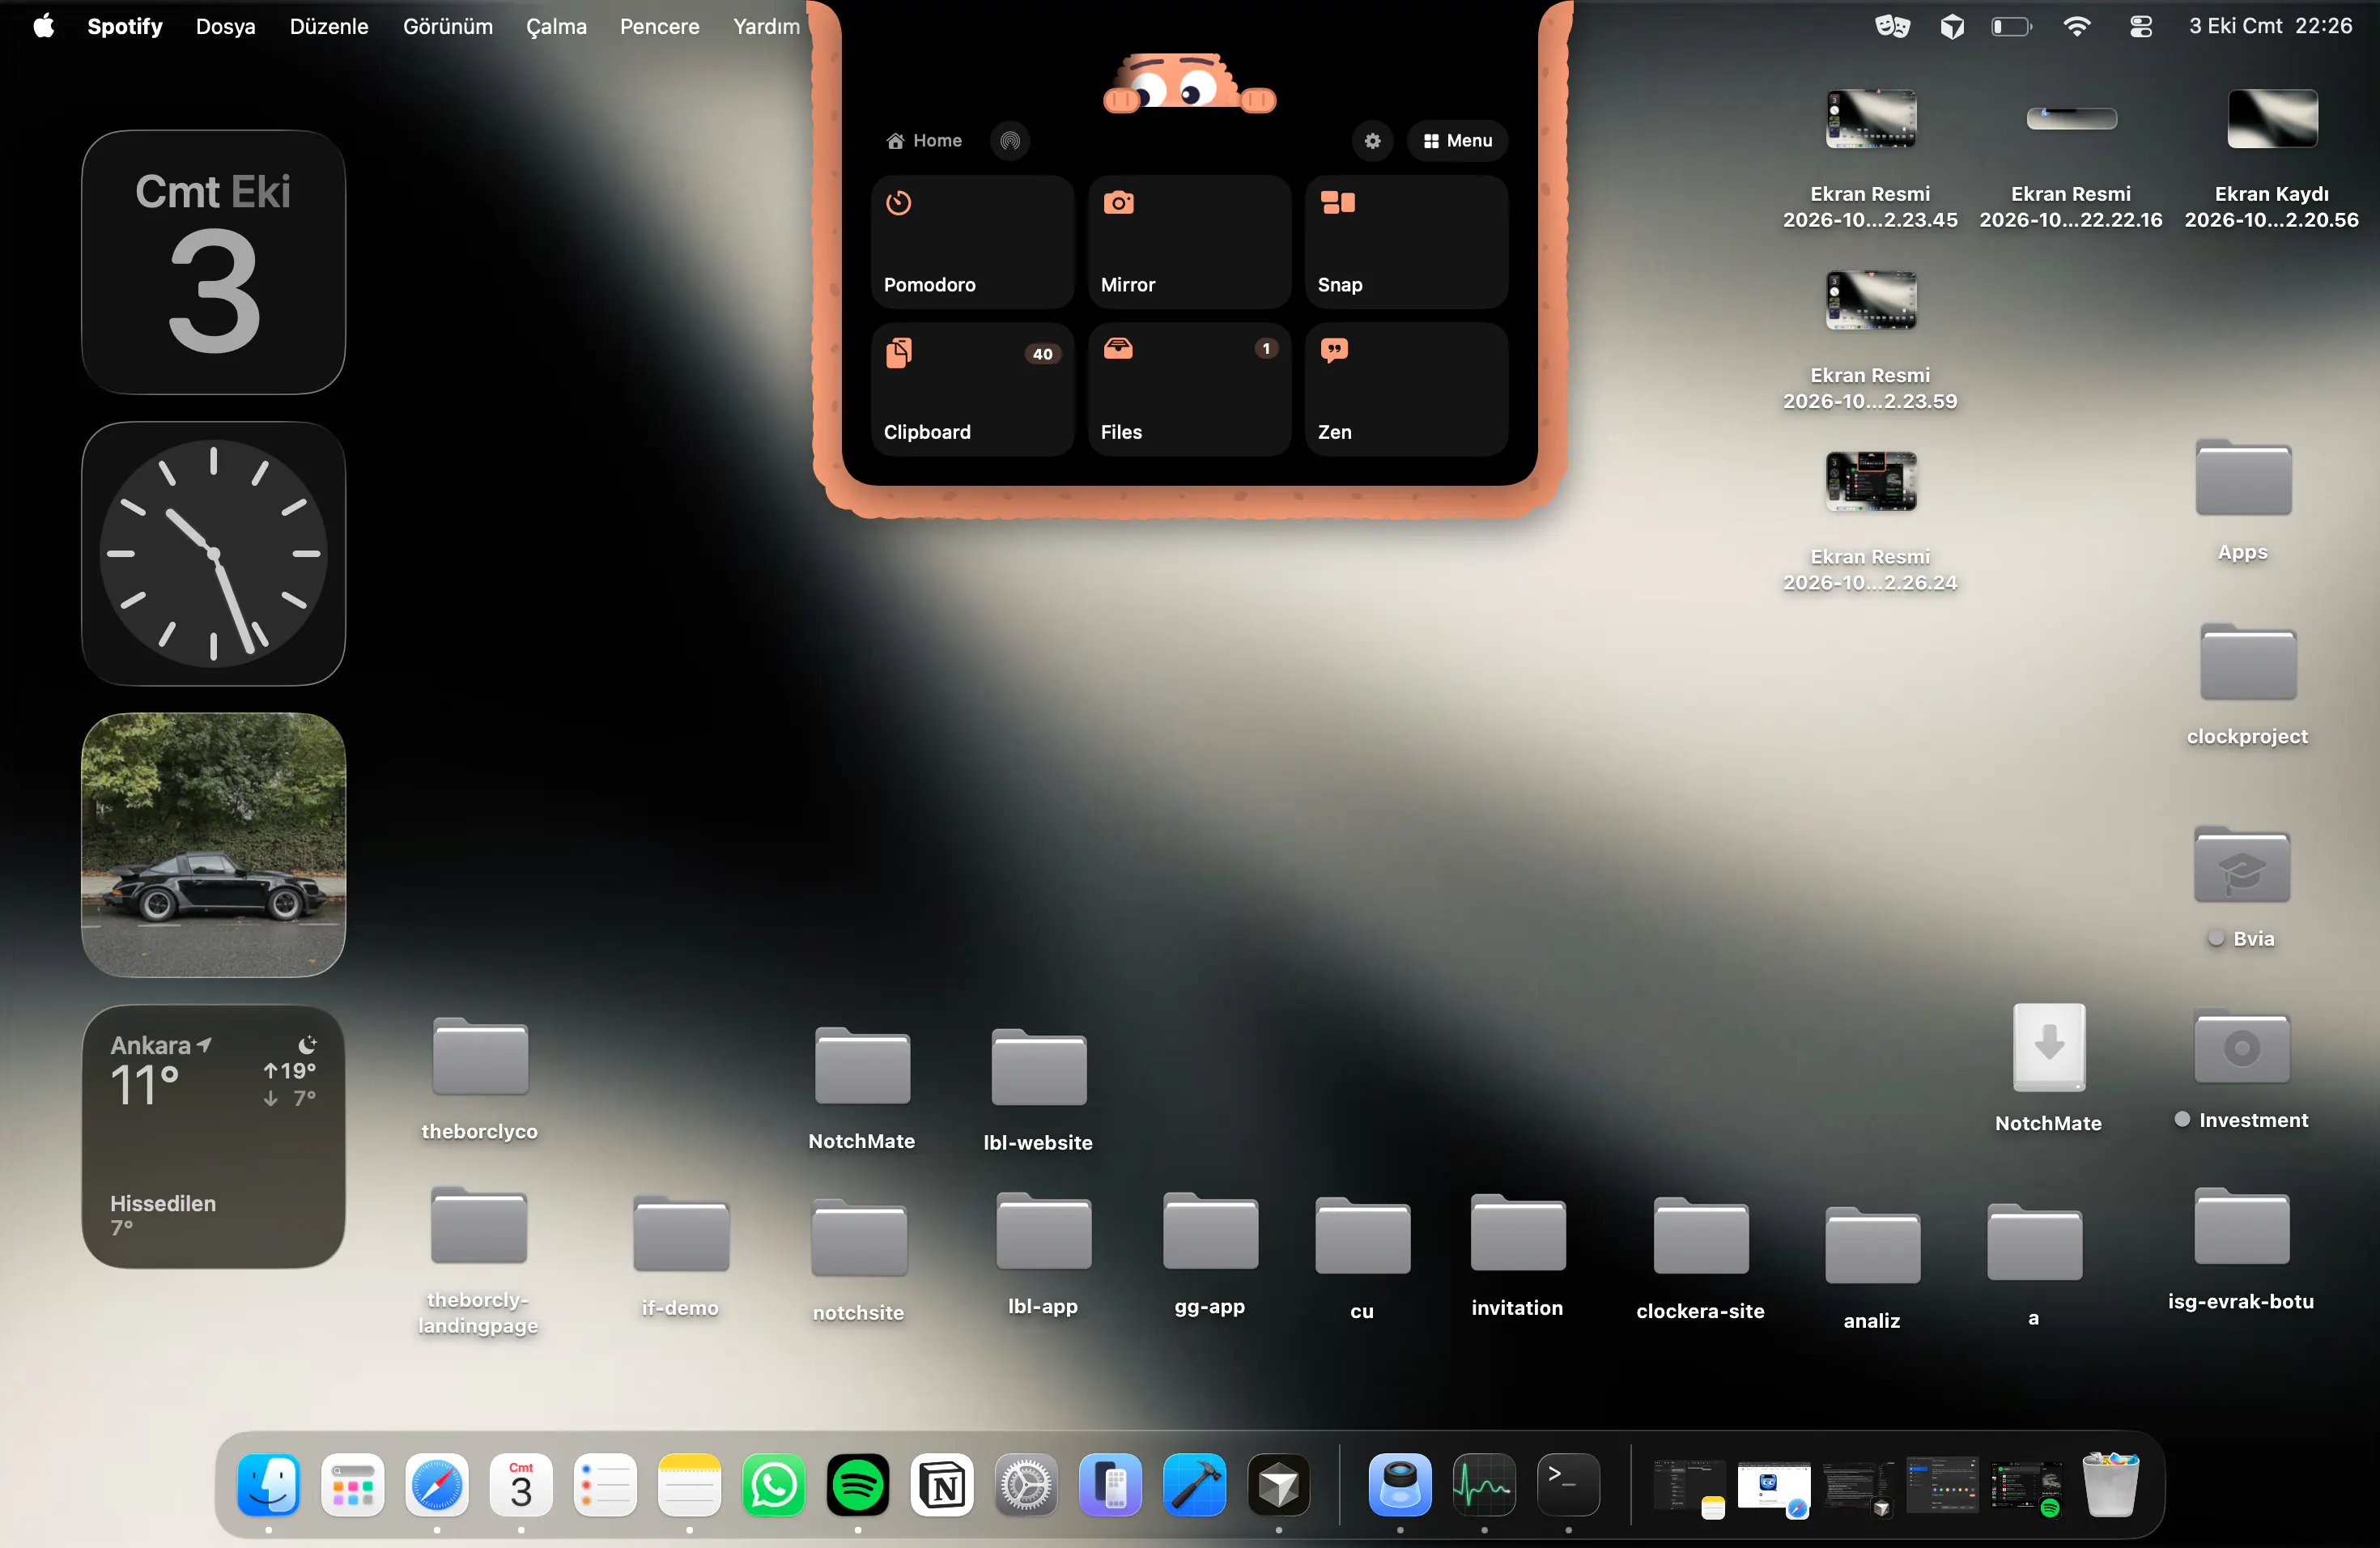This screenshot has width=2380, height=1548.
Task: Open the Apple menu
Action: 43,26
